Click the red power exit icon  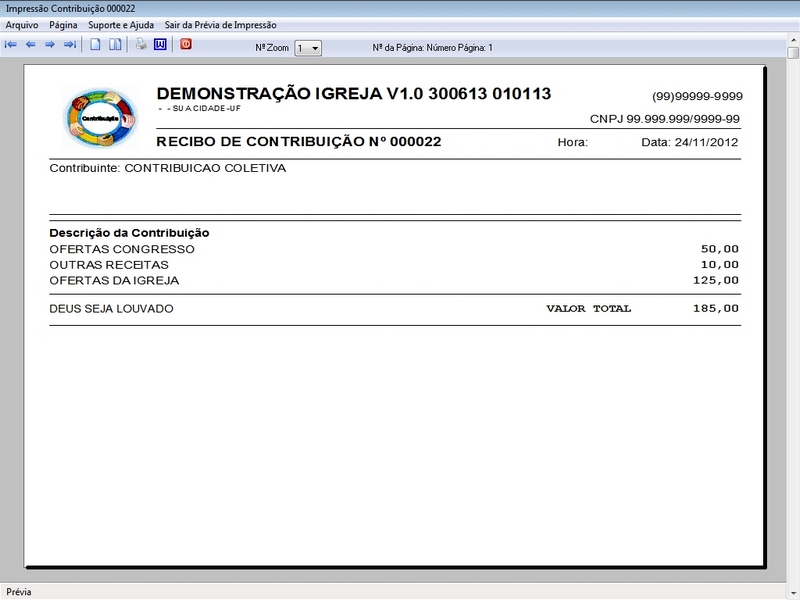point(186,44)
